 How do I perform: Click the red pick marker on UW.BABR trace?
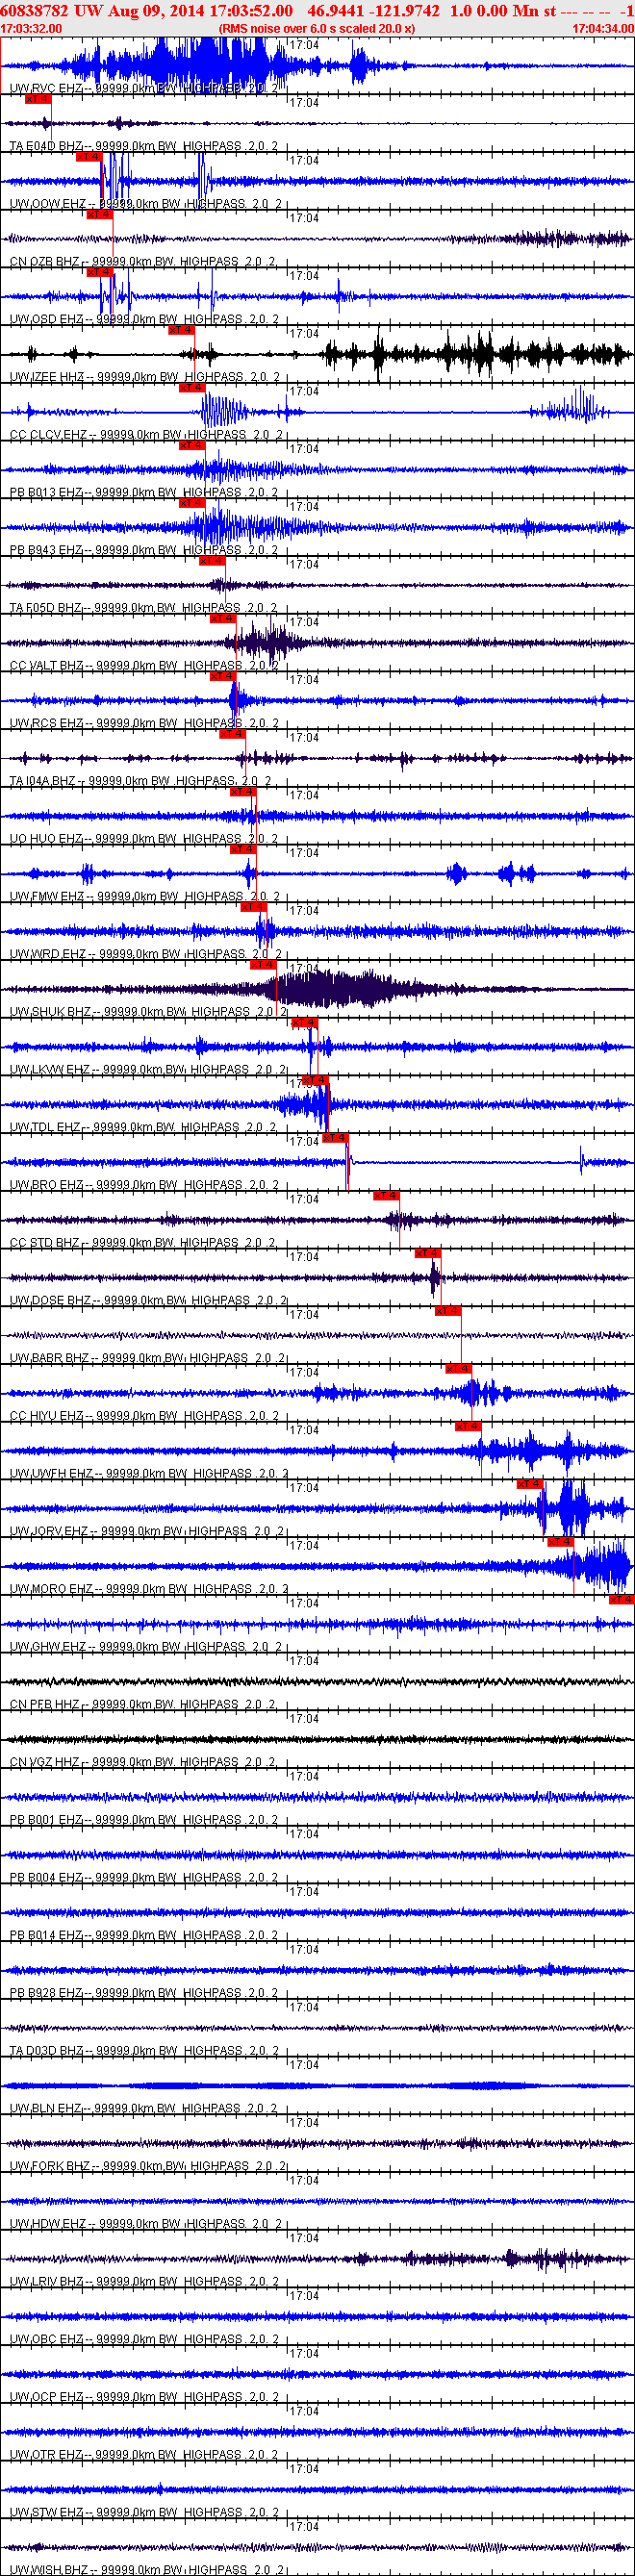(448, 1311)
